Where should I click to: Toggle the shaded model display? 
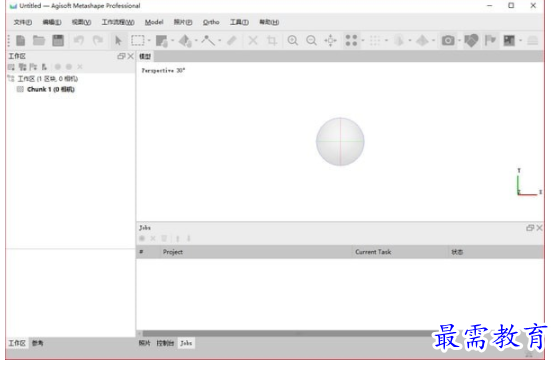pyautogui.click(x=399, y=40)
